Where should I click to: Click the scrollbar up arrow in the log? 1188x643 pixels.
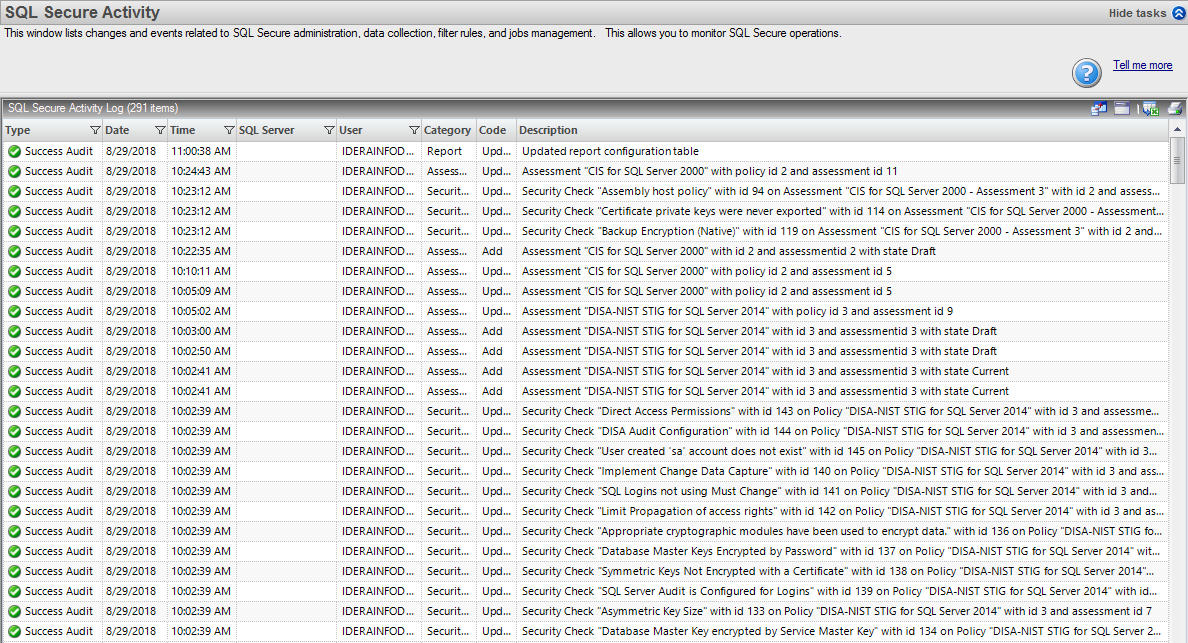1178,129
